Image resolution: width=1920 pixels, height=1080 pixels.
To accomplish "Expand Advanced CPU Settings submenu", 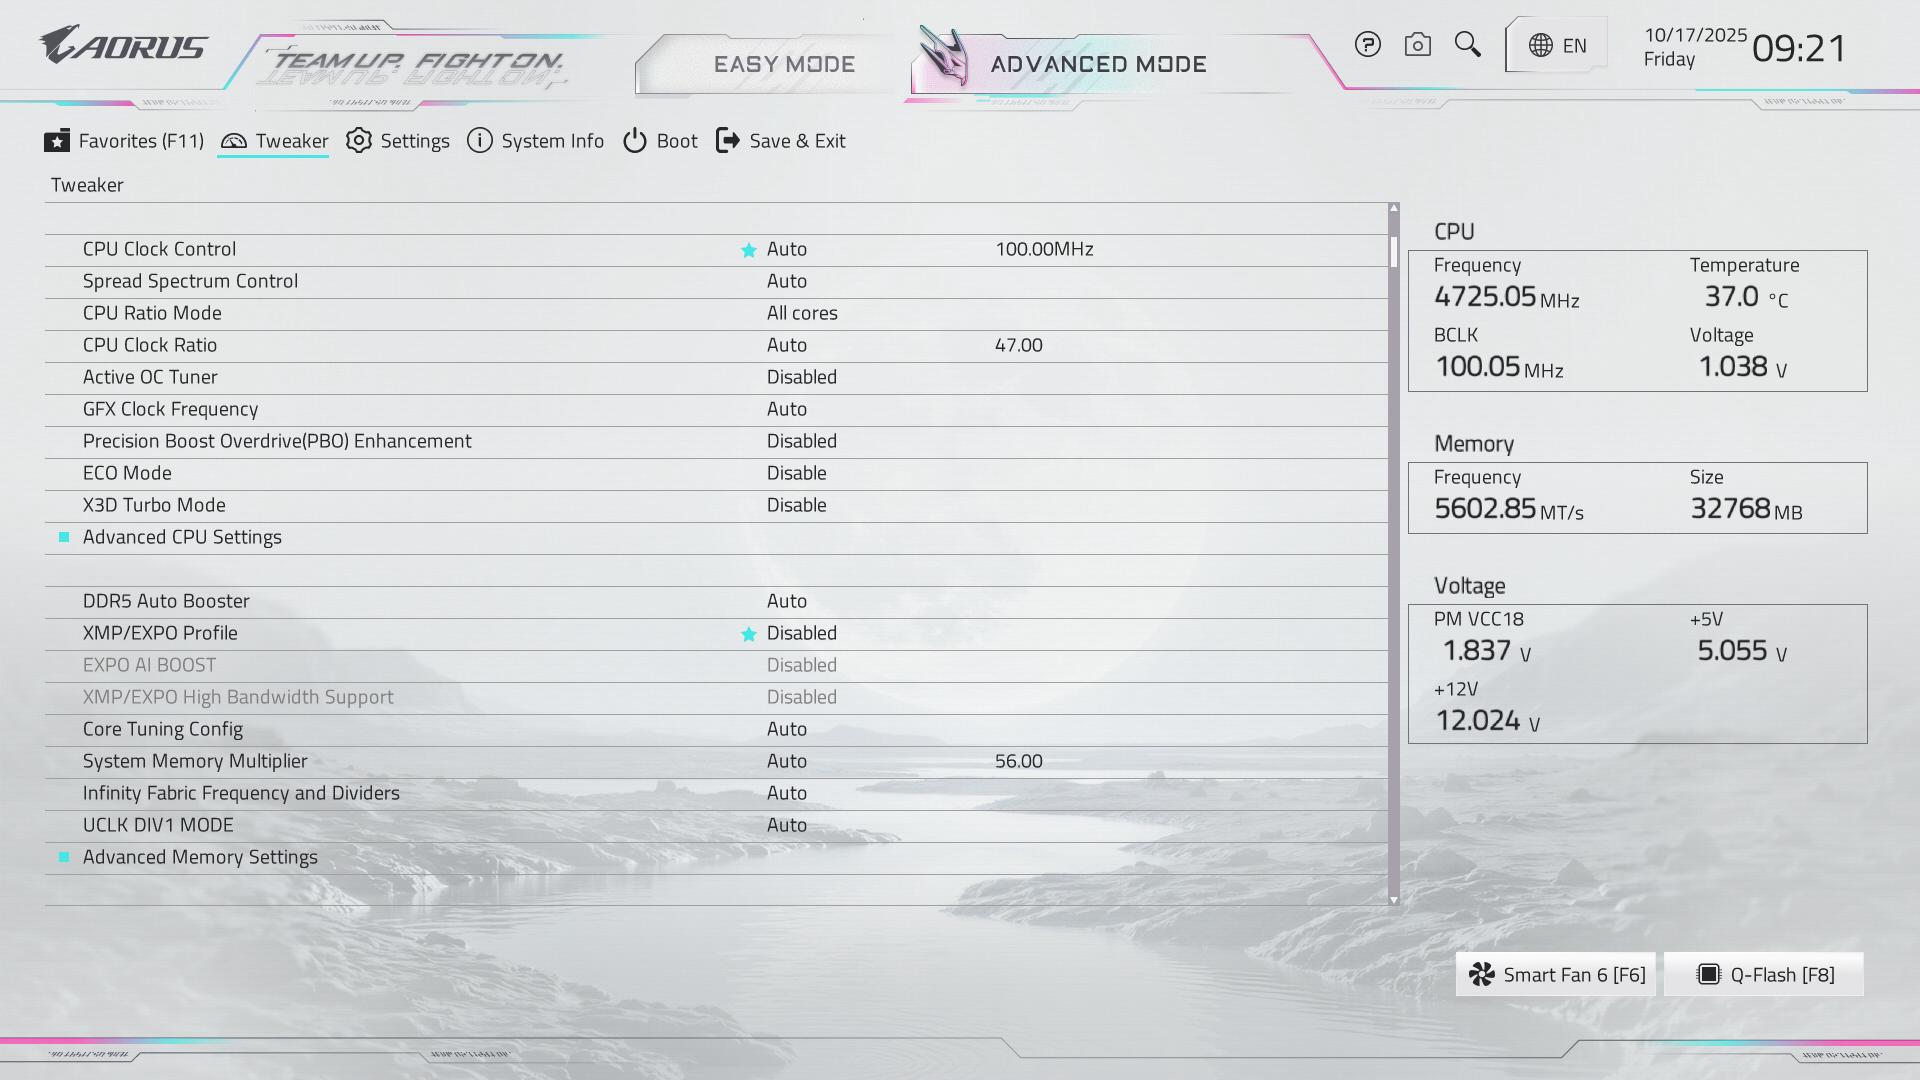I will [182, 537].
